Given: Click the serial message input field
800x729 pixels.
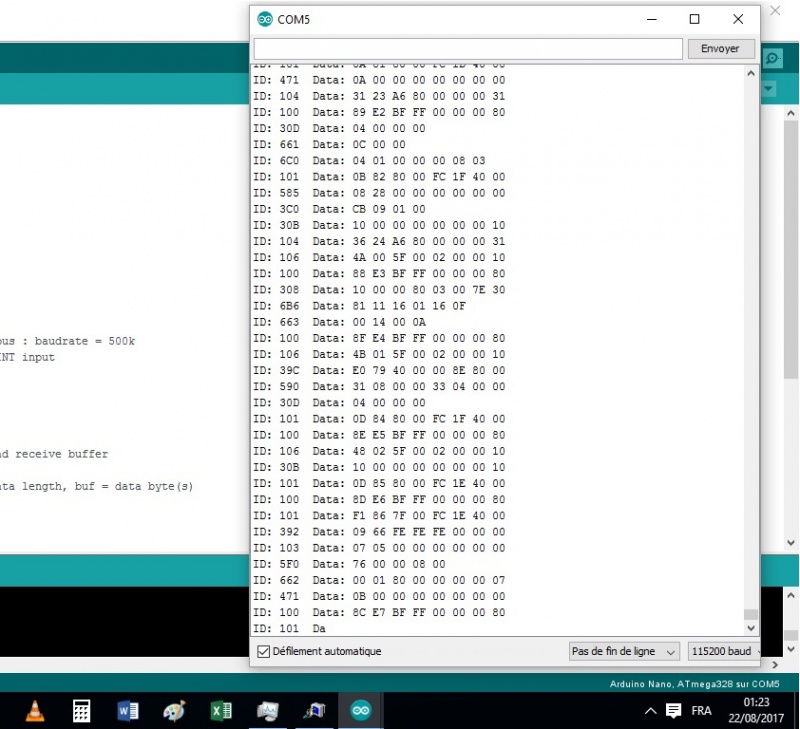Looking at the screenshot, I should tap(468, 48).
